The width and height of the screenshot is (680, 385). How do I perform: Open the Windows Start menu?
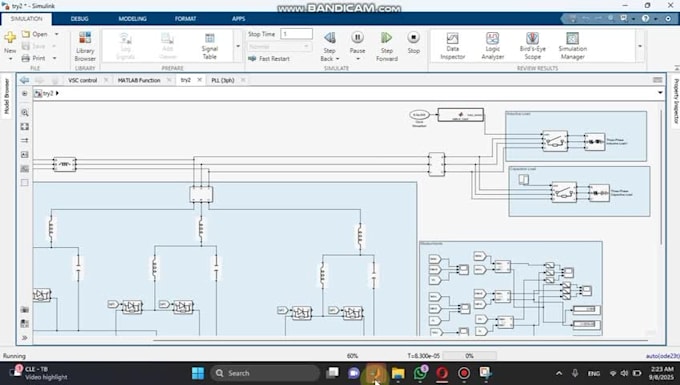pos(198,373)
